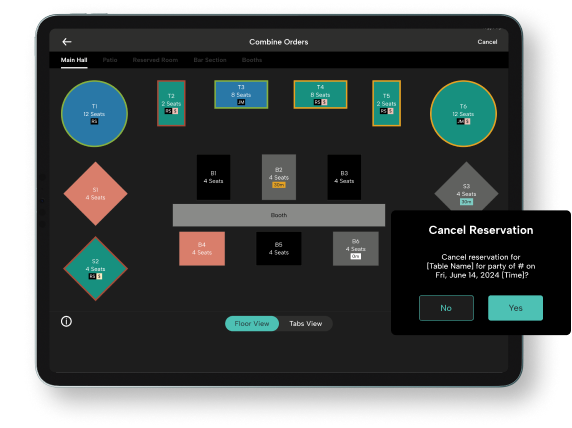This screenshot has width=572, height=428.
Task: Open the Patio tab
Action: (110, 60)
